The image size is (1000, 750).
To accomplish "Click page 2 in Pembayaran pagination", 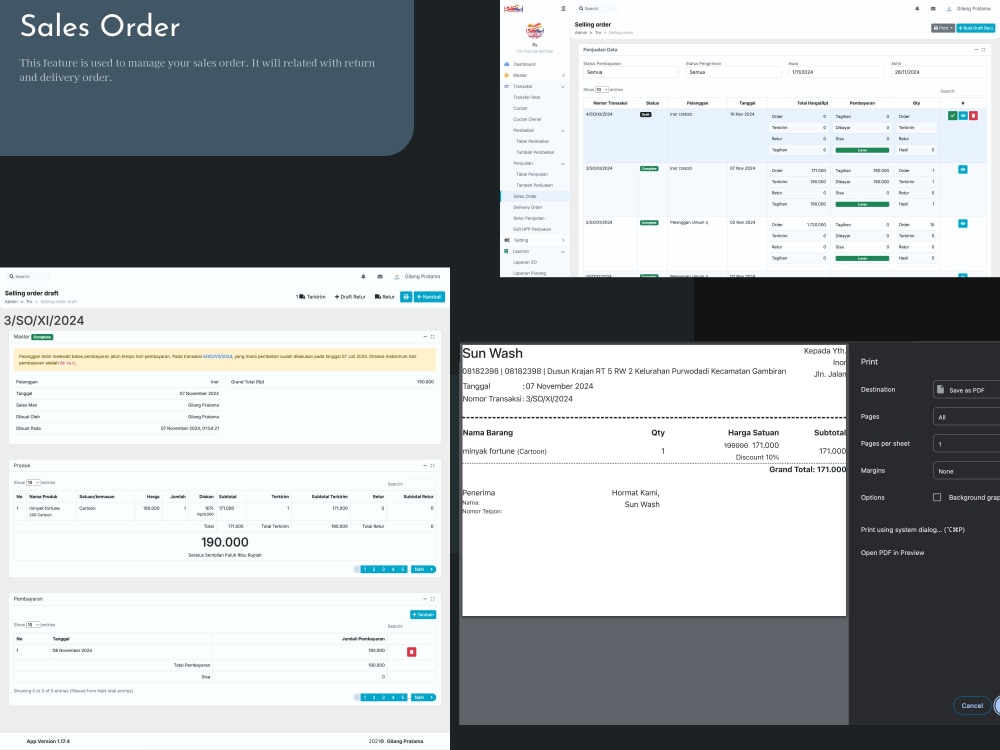I will [374, 698].
